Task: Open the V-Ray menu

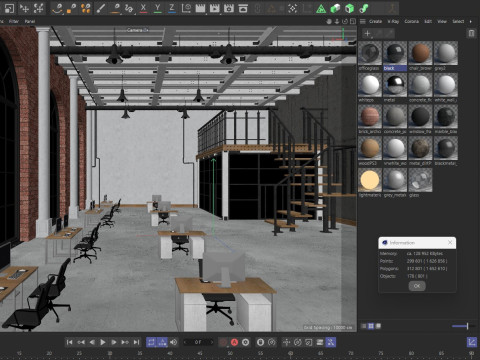Action: click(393, 21)
